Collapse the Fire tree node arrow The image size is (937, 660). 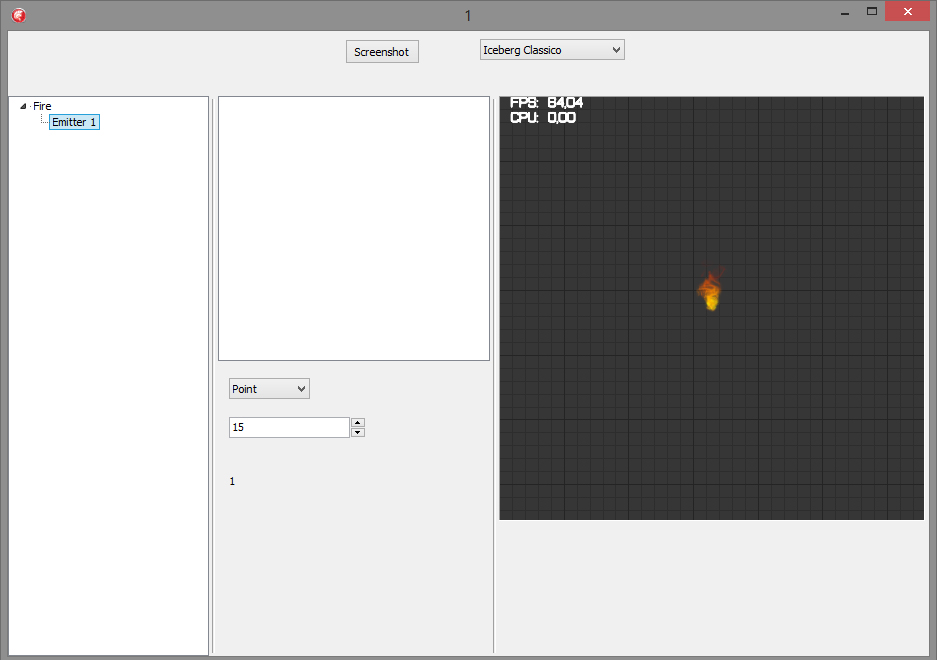point(23,106)
